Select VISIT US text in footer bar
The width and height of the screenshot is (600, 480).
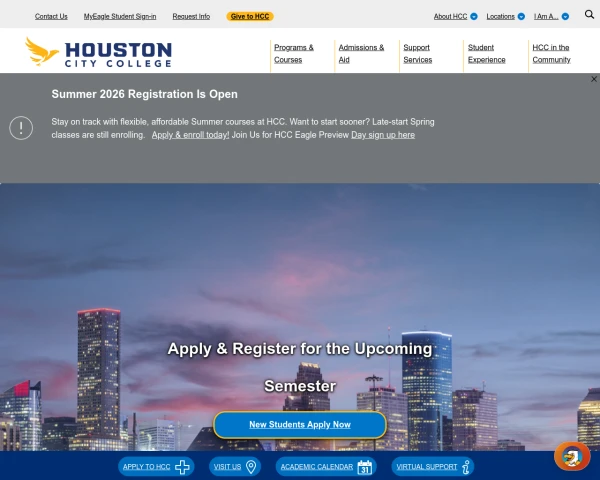point(227,467)
